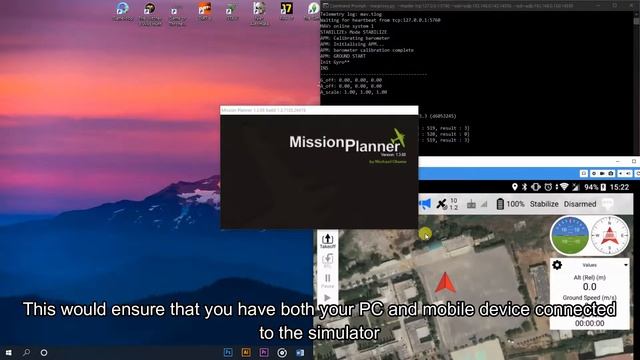This screenshot has height=360, width=640.
Task: Tap the Alt (Rel) value 0.0
Action: (589, 287)
